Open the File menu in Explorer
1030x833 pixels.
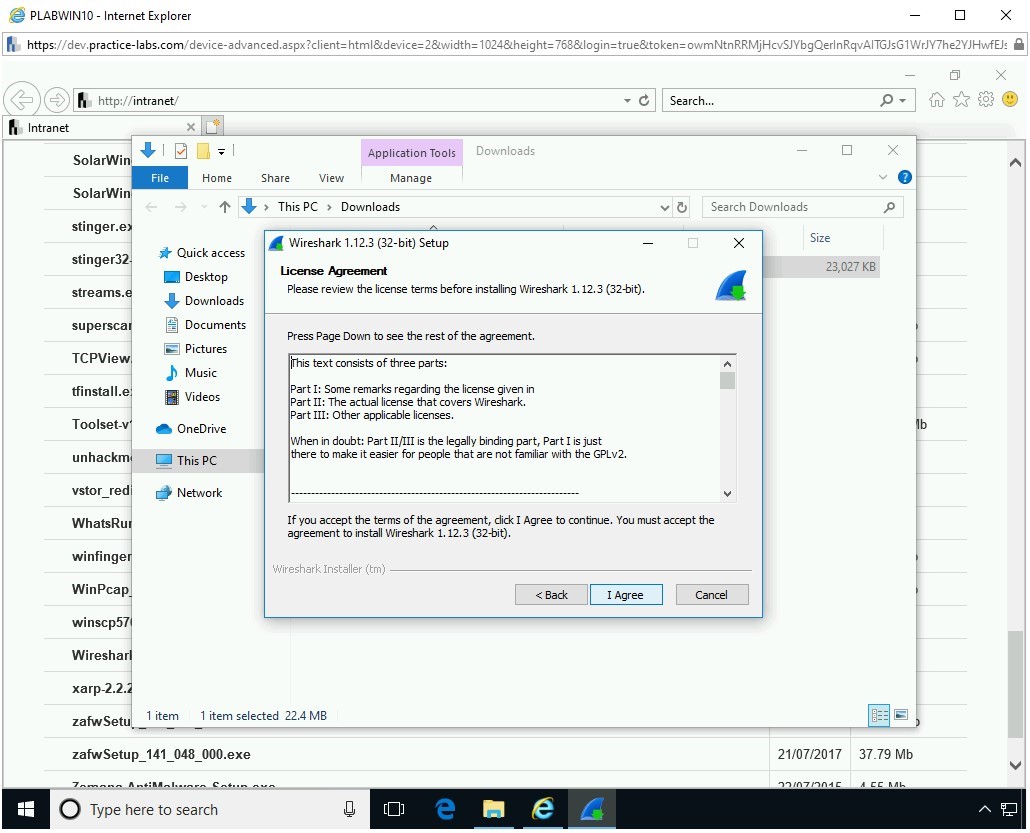click(x=160, y=178)
